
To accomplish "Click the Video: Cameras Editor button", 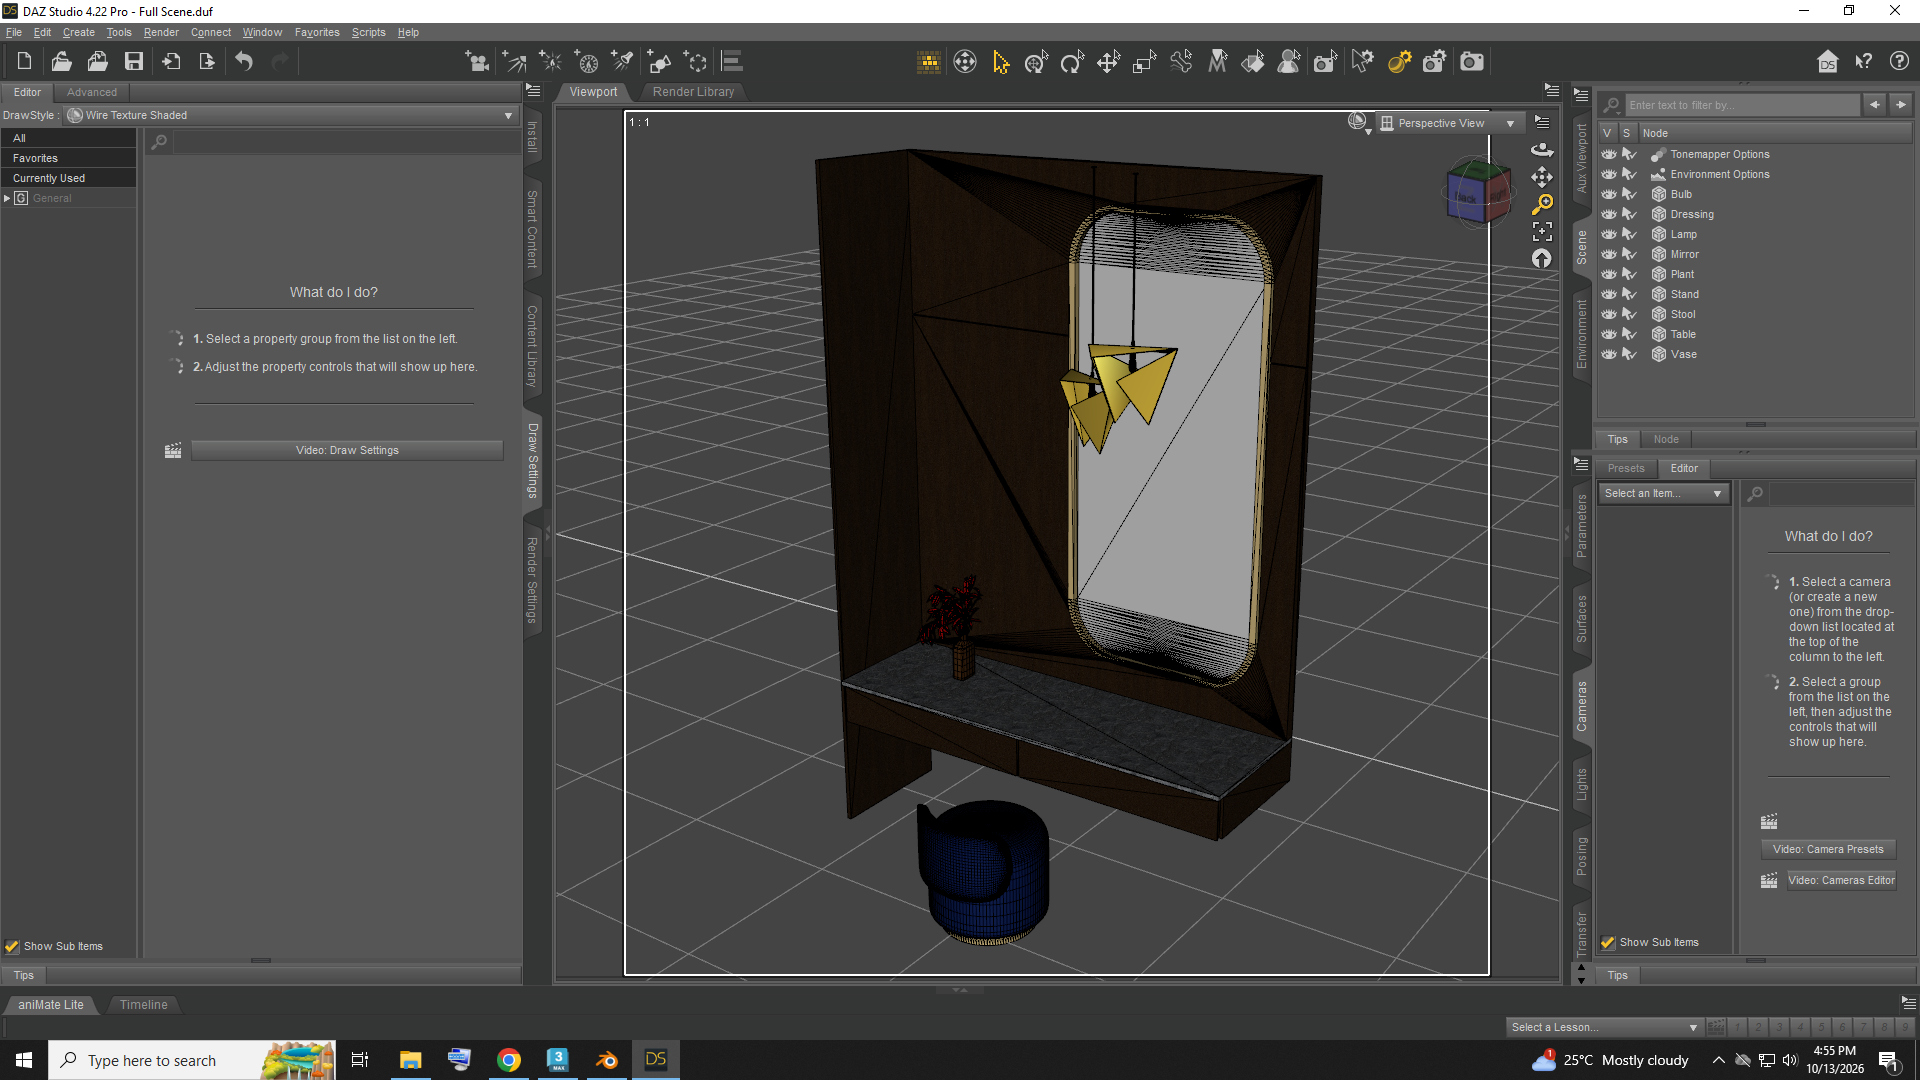I will coord(1841,880).
